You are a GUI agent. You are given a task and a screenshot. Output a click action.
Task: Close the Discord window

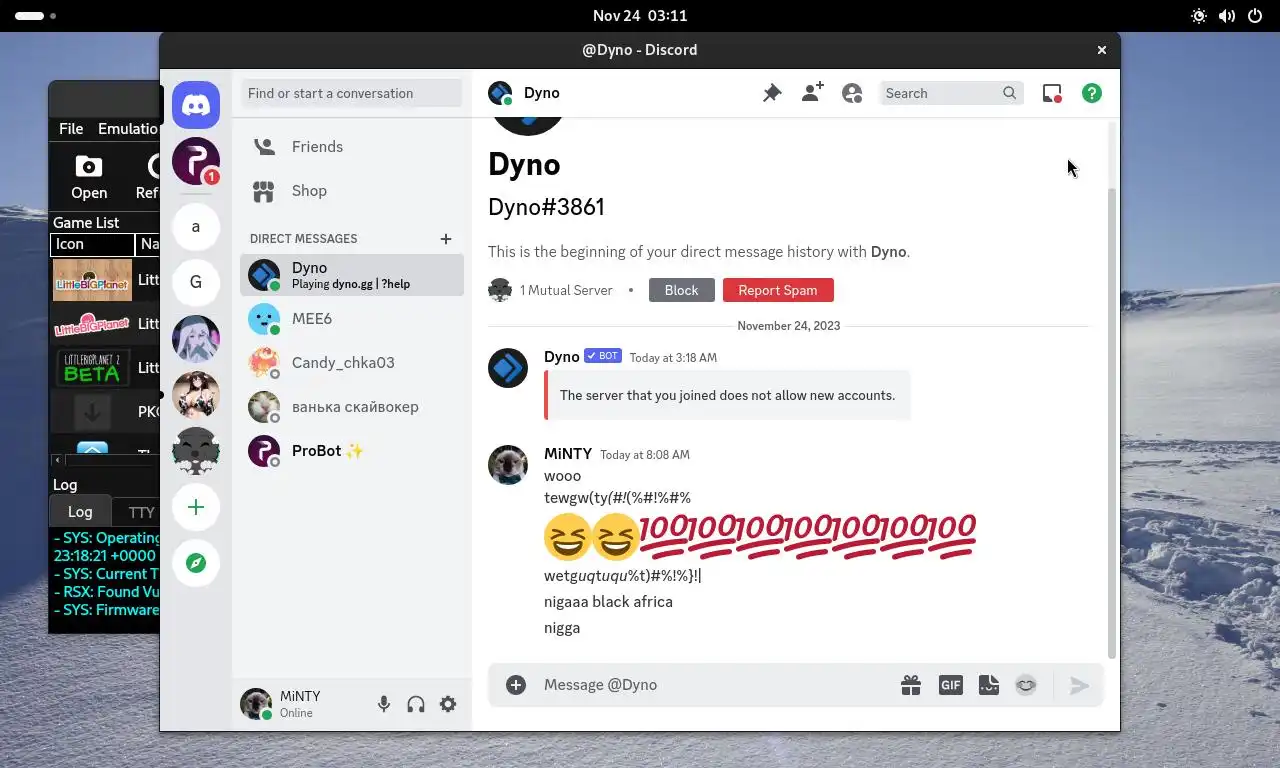point(1102,50)
